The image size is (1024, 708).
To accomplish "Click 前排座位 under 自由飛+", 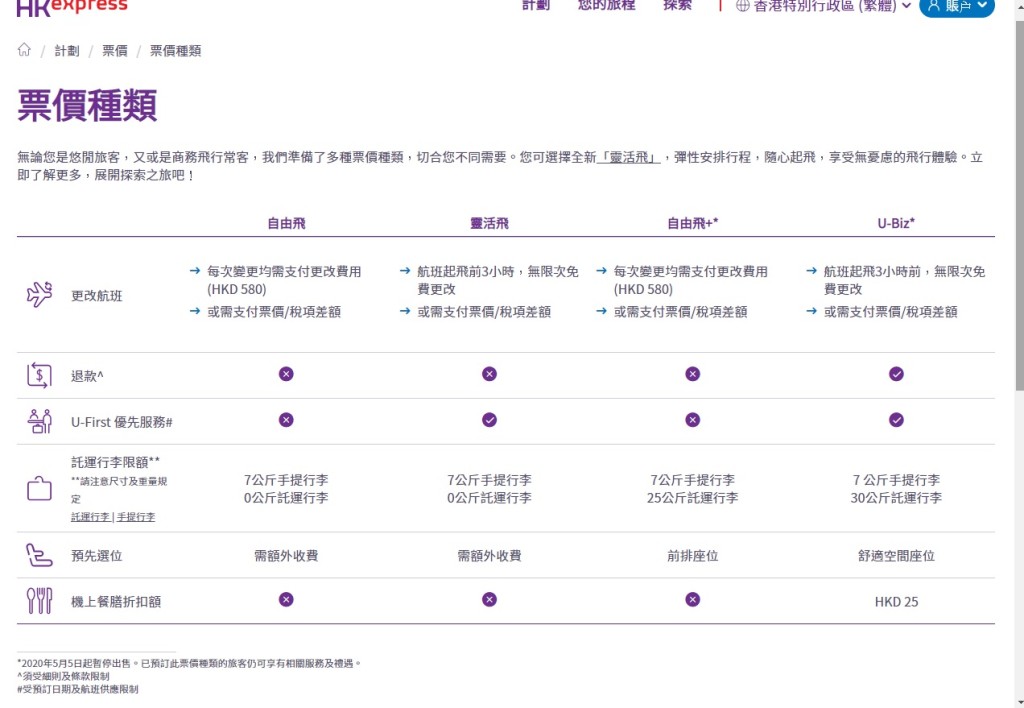I will (x=693, y=556).
